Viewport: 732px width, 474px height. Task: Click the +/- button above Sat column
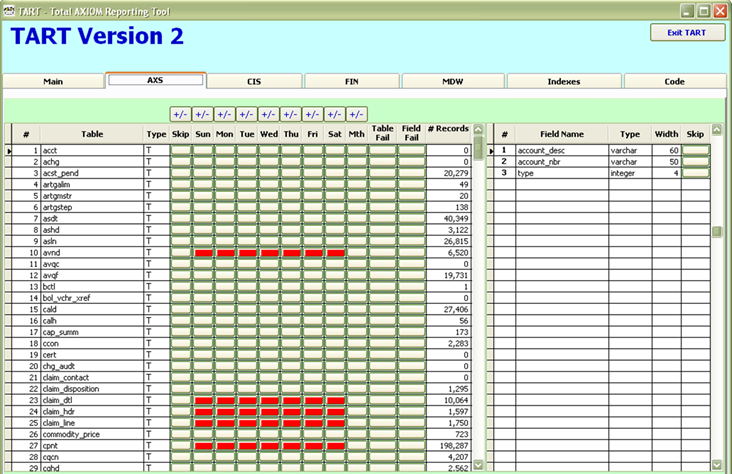[334, 114]
